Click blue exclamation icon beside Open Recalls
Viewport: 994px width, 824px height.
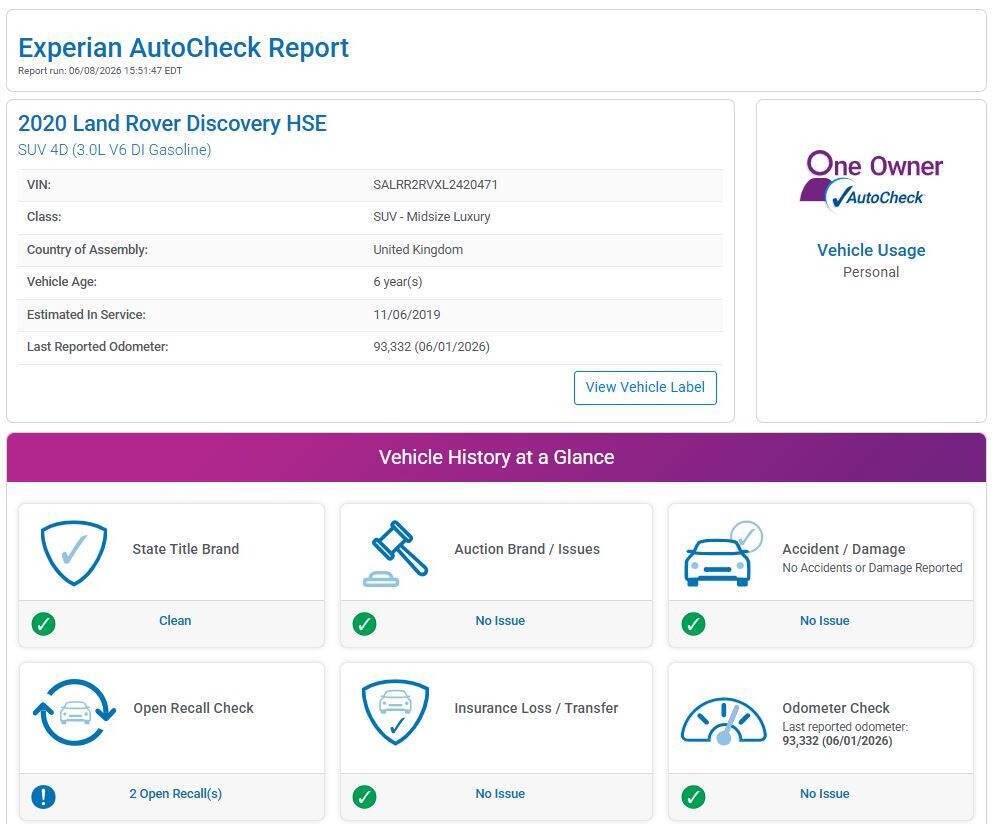[x=43, y=797]
